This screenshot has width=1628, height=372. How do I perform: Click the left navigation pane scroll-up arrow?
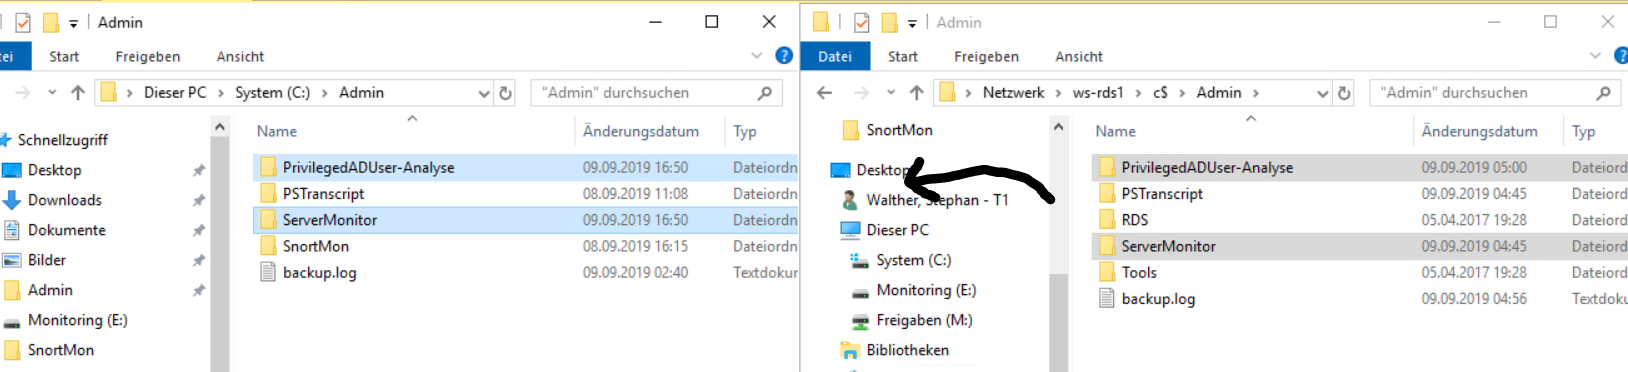tap(220, 127)
